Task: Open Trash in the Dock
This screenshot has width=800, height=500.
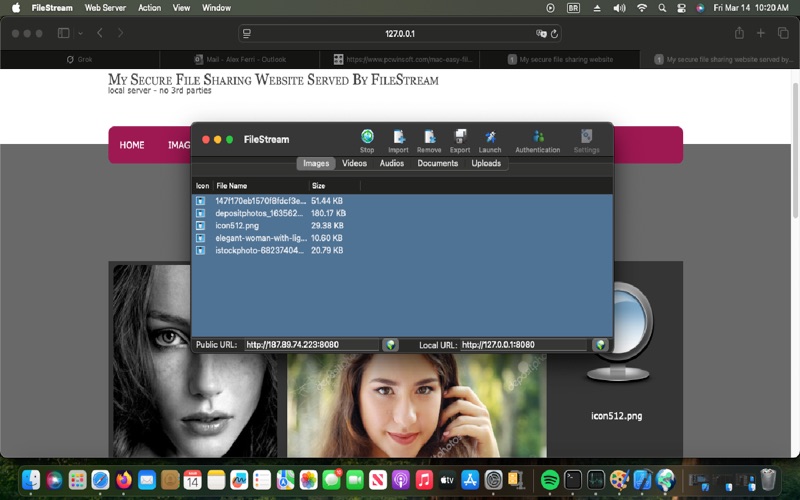Action: 768,480
